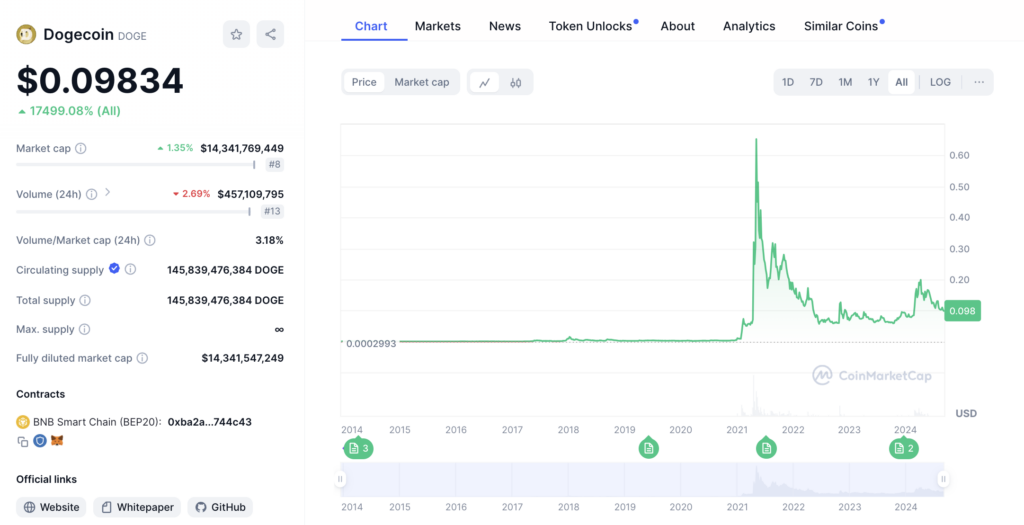Viewport: 1024px width, 525px height.
Task: Open the Chart tab
Action: click(371, 26)
